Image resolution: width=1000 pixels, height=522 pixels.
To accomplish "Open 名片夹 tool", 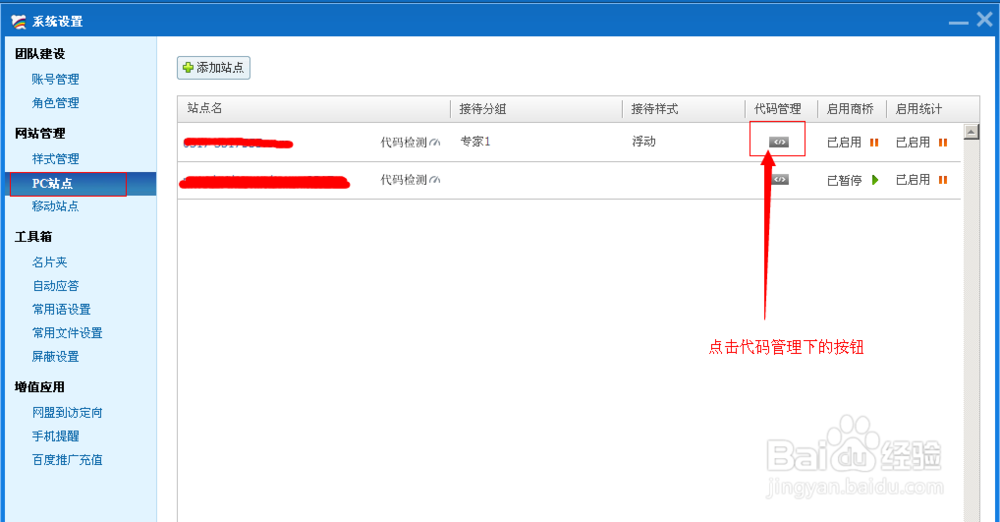I will 50,262.
